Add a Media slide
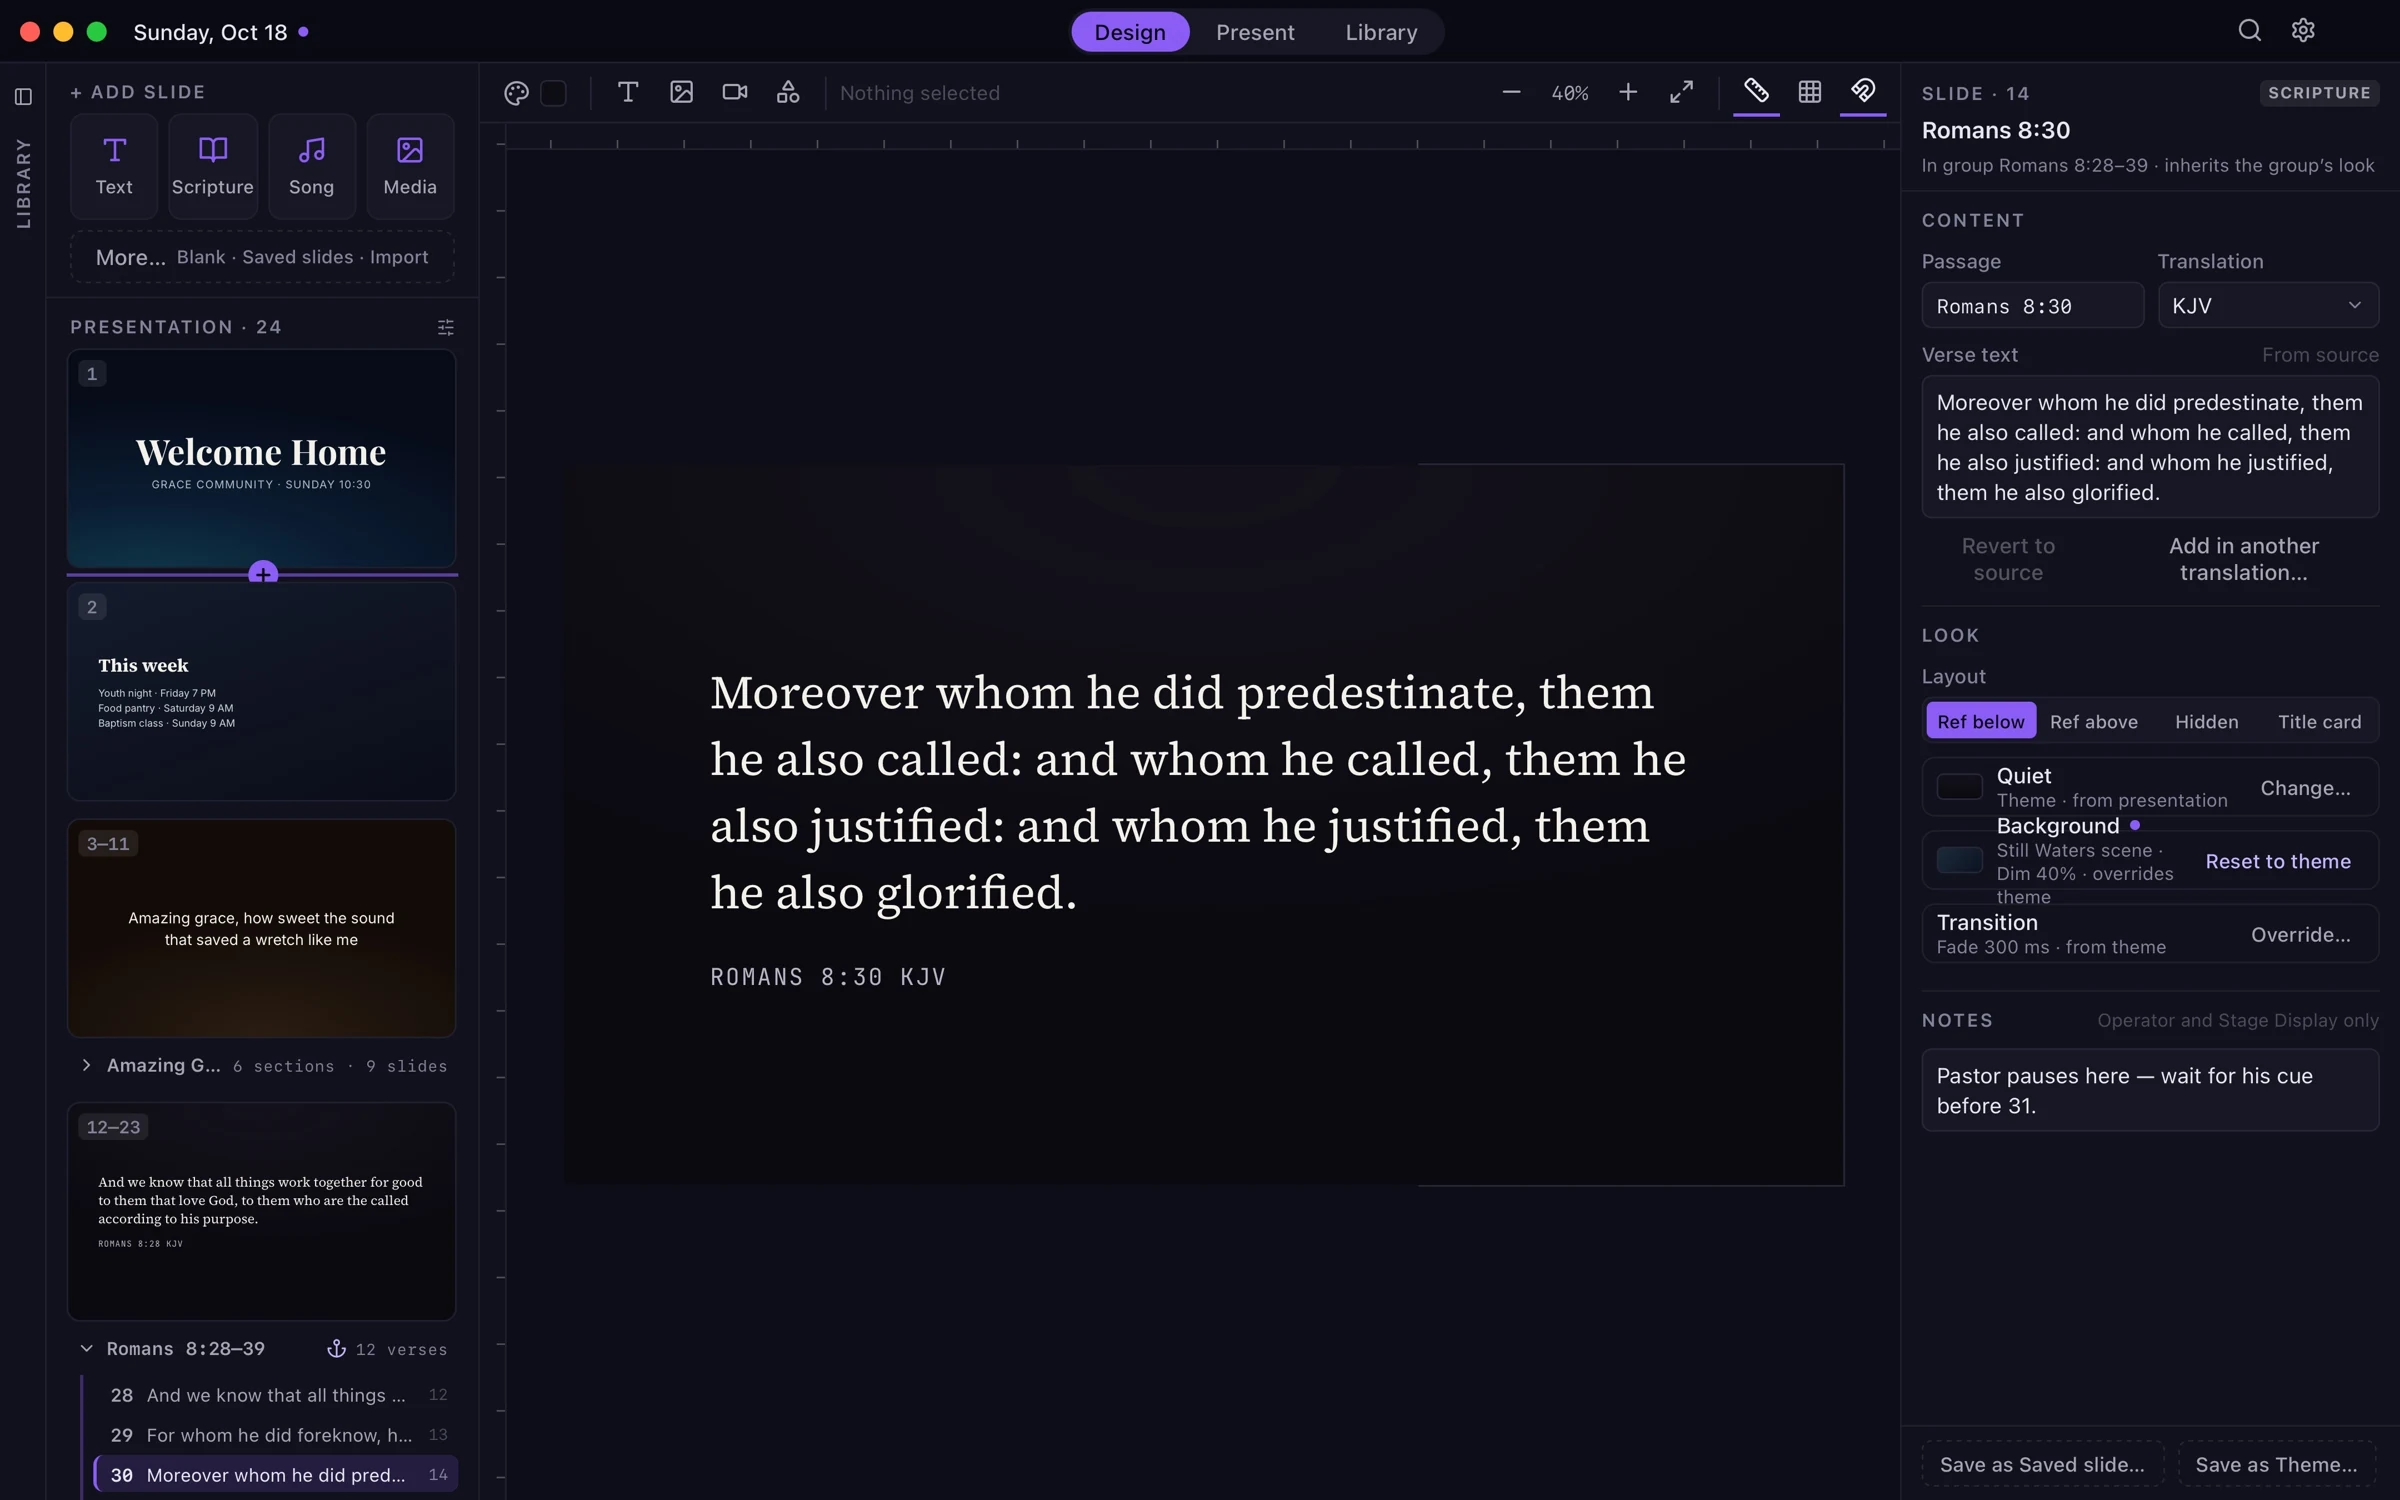 pyautogui.click(x=410, y=167)
